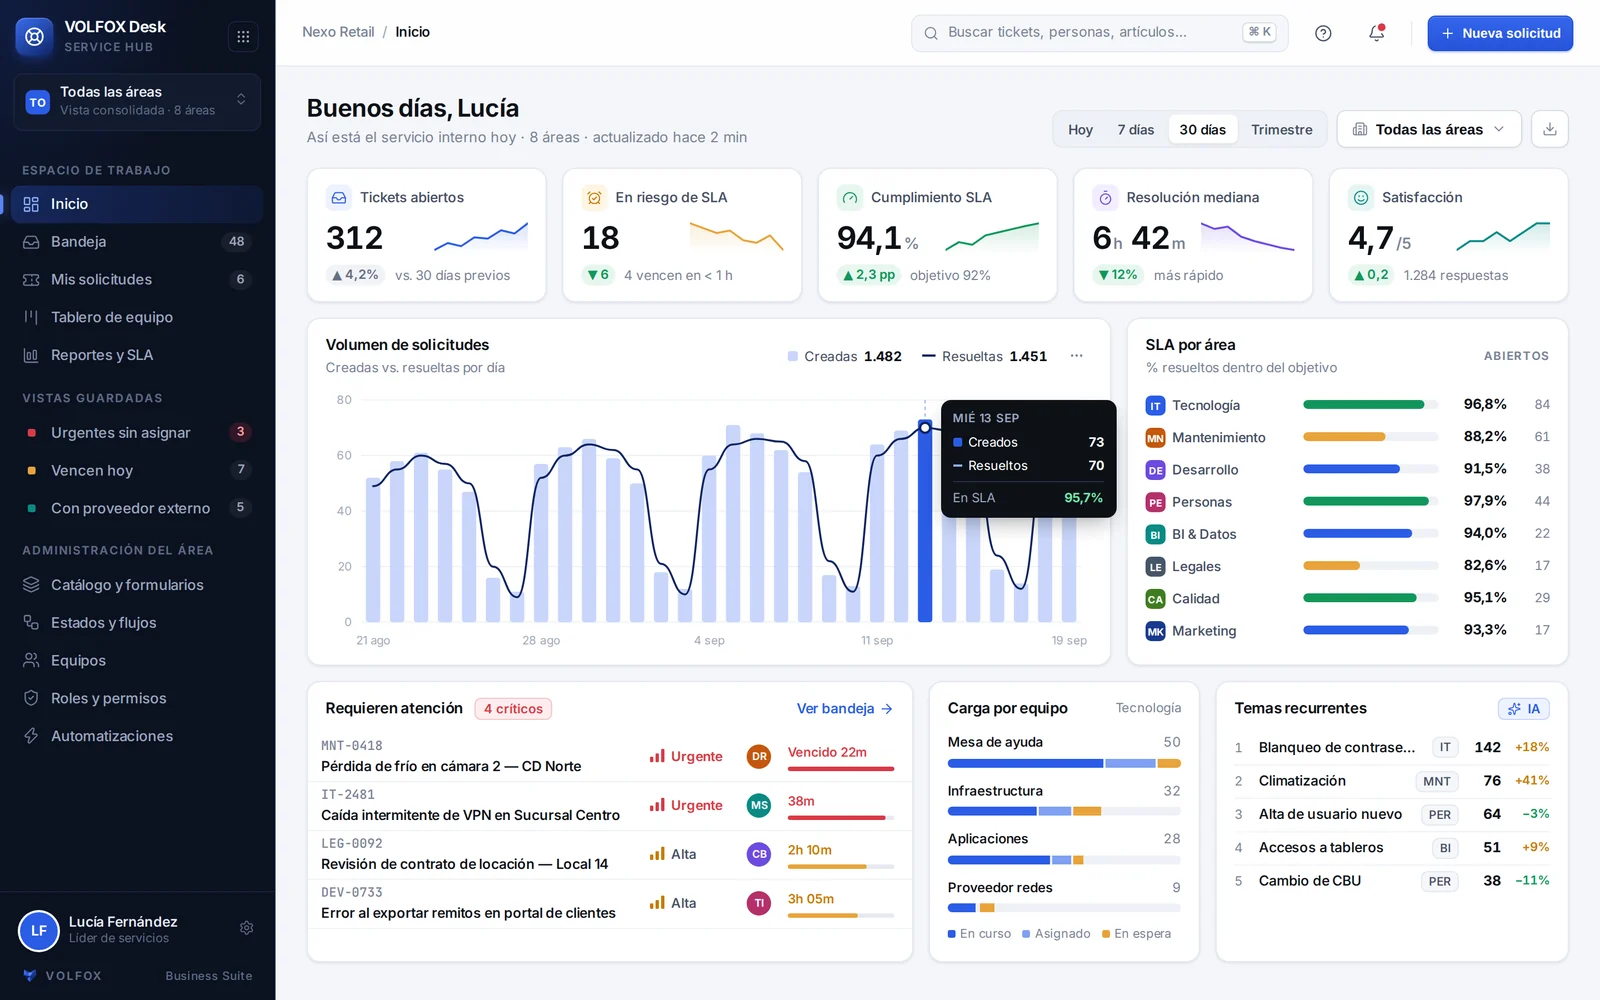Viewport: 1600px width, 1000px height.
Task: Open Todas las áreas filter dropdown
Action: pyautogui.click(x=1429, y=129)
